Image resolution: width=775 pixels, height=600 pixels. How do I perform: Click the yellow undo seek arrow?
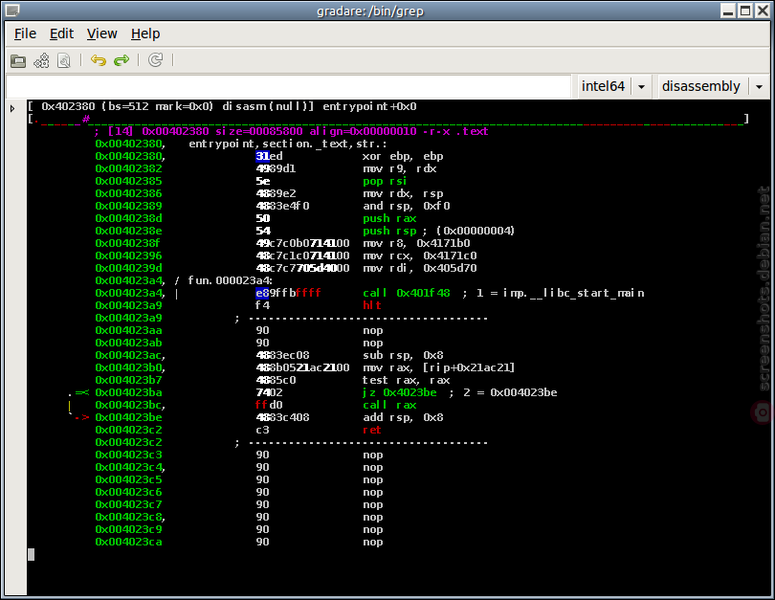tap(98, 60)
